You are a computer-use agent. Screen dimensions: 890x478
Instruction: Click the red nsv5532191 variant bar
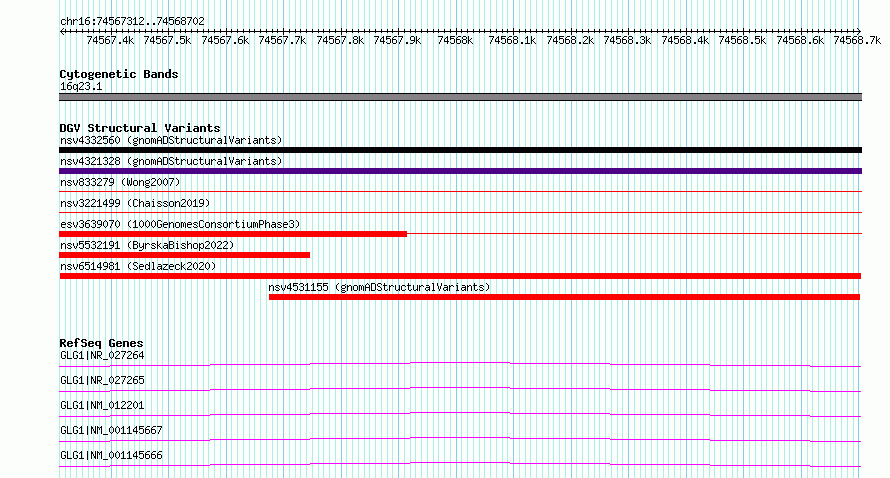(184, 255)
